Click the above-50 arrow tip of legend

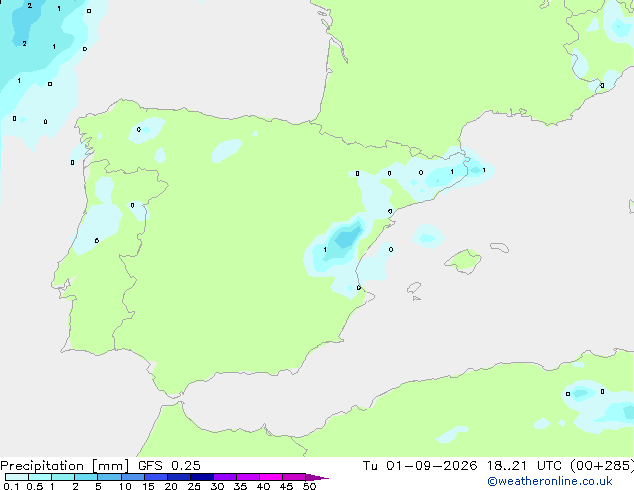(x=317, y=477)
